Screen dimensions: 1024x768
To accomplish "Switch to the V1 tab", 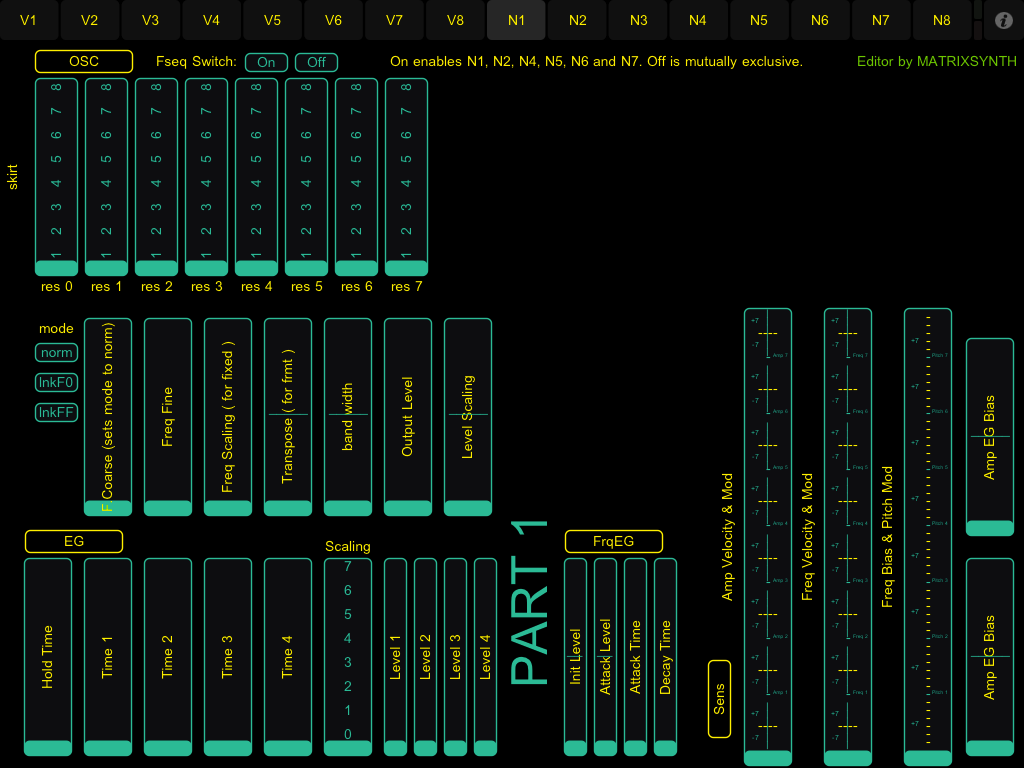I will pyautogui.click(x=28, y=20).
